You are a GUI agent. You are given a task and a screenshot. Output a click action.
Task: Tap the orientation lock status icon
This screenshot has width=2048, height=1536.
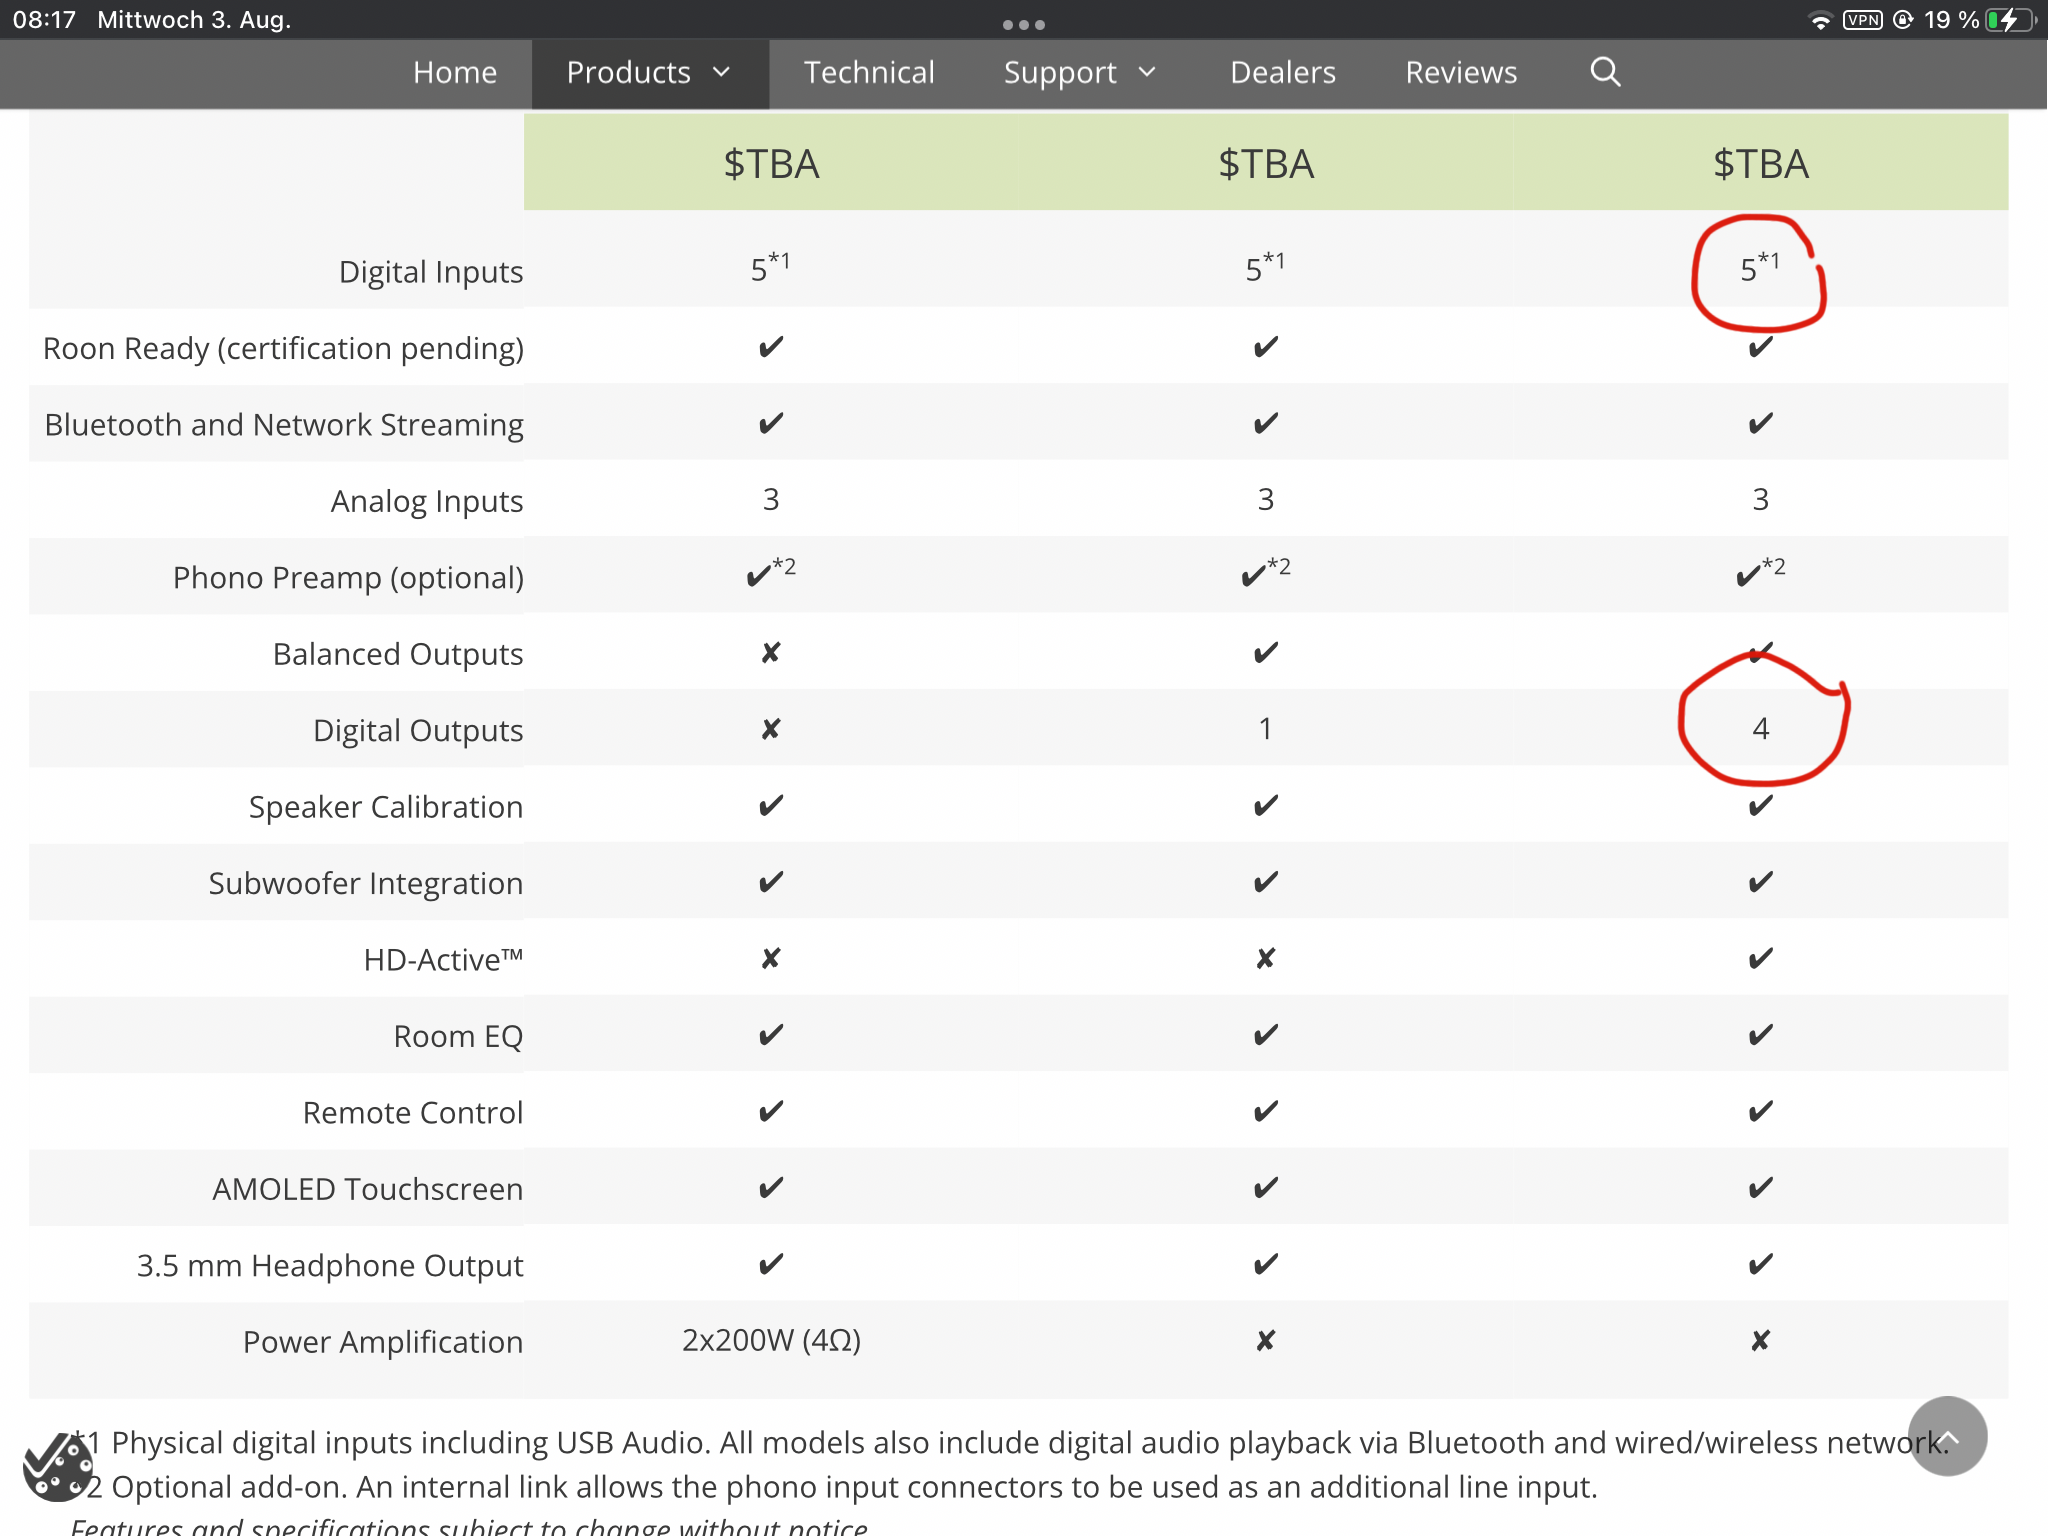coord(1904,20)
